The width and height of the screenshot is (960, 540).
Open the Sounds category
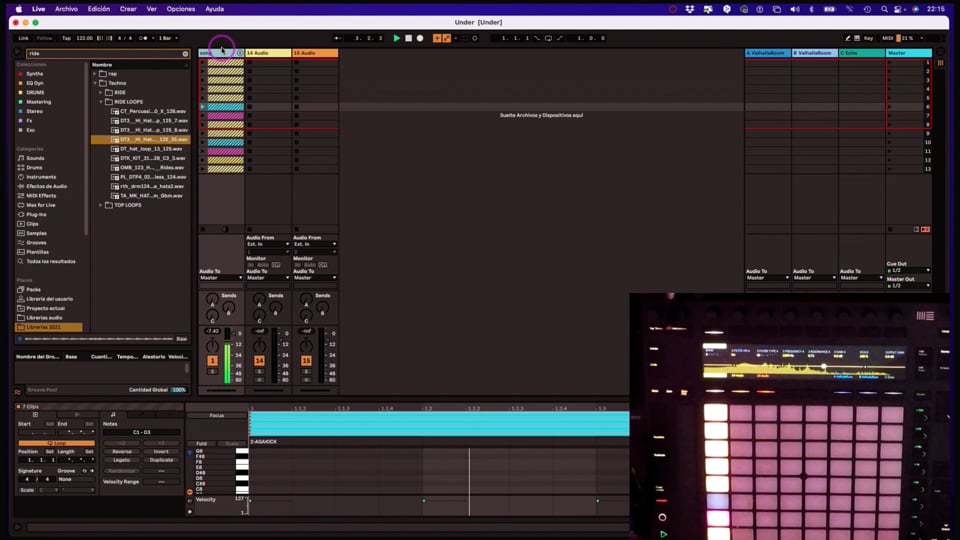(35, 158)
